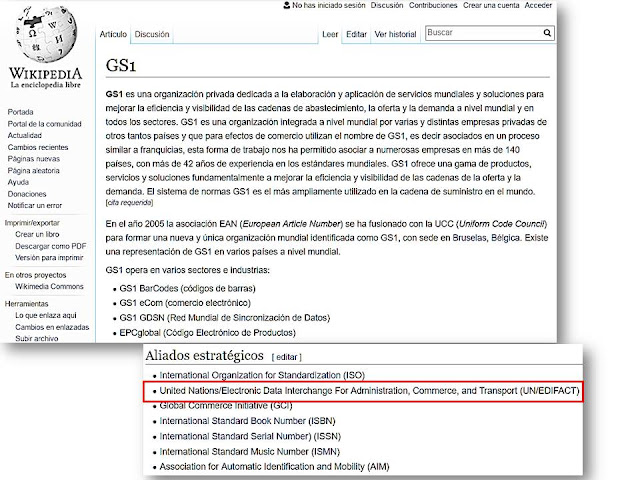The image size is (640, 480).
Task: Open Versión para imprimir
Action: pyautogui.click(x=49, y=258)
